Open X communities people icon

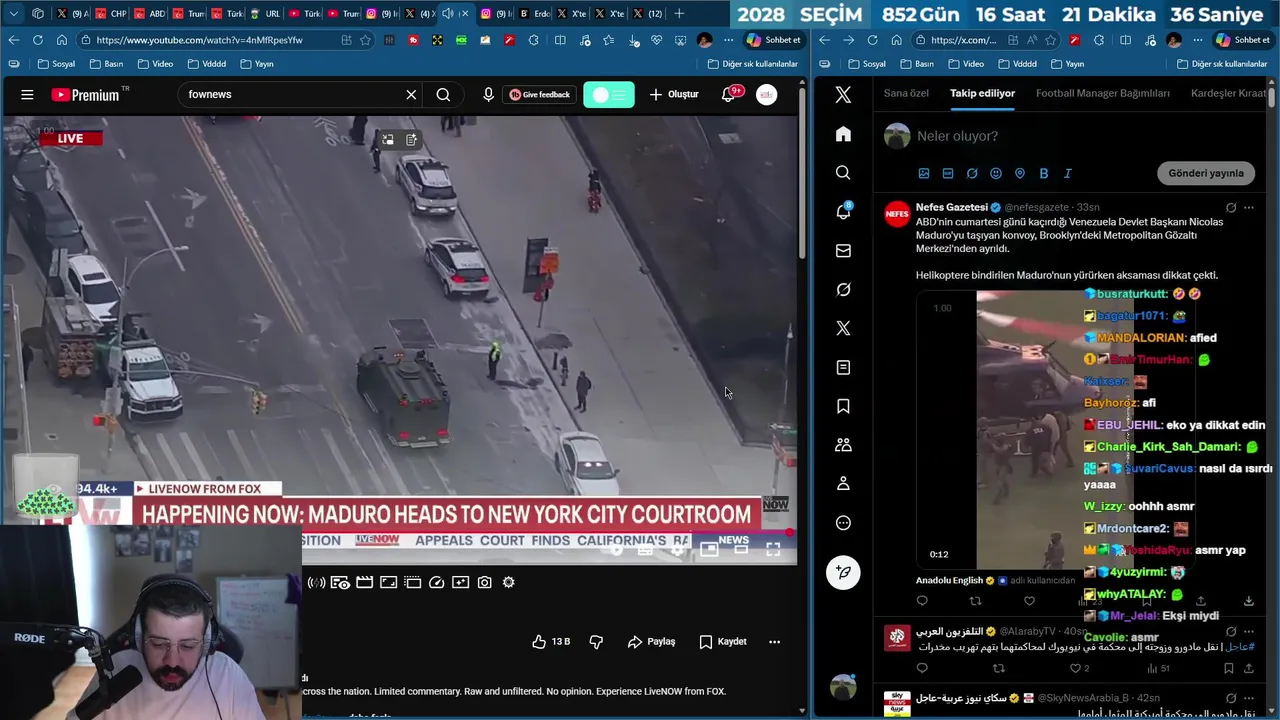click(x=843, y=445)
